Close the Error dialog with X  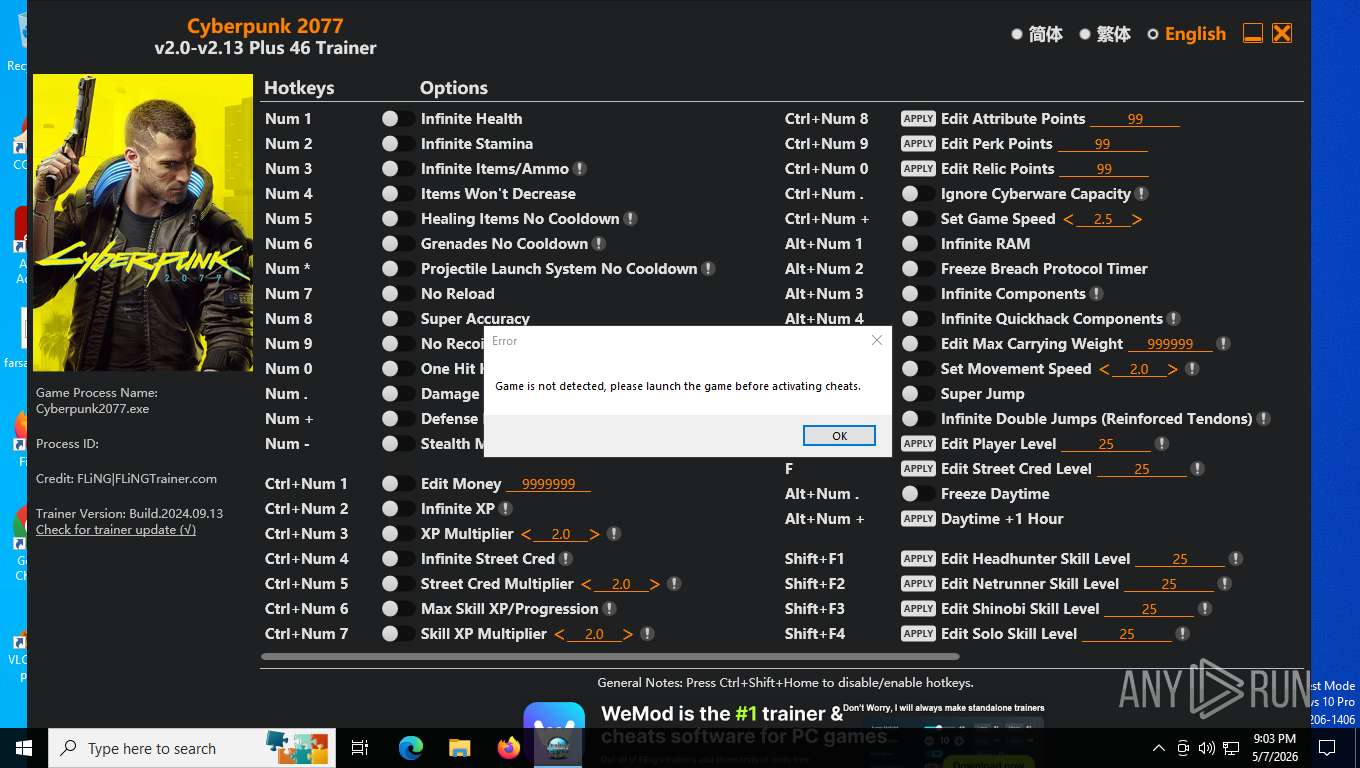coord(877,340)
